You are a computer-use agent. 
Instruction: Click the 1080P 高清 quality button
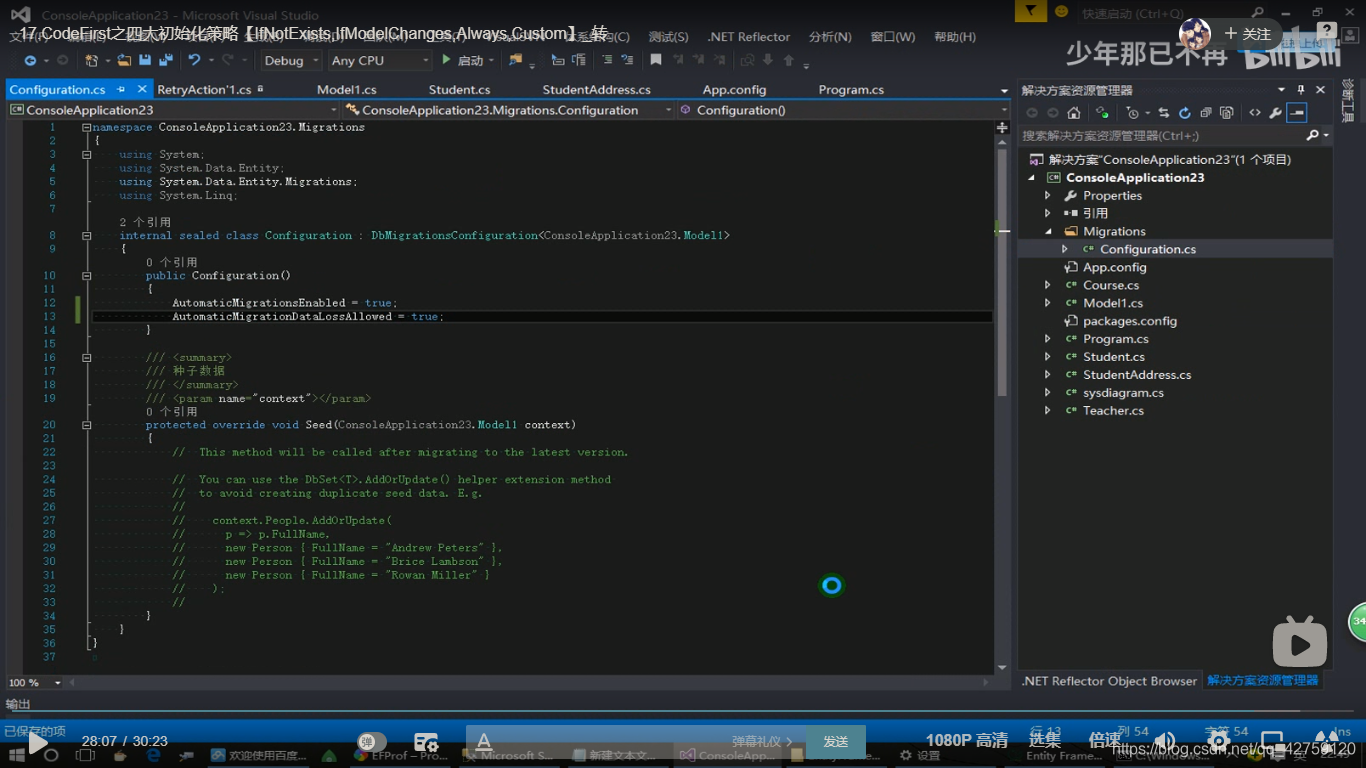click(x=967, y=741)
